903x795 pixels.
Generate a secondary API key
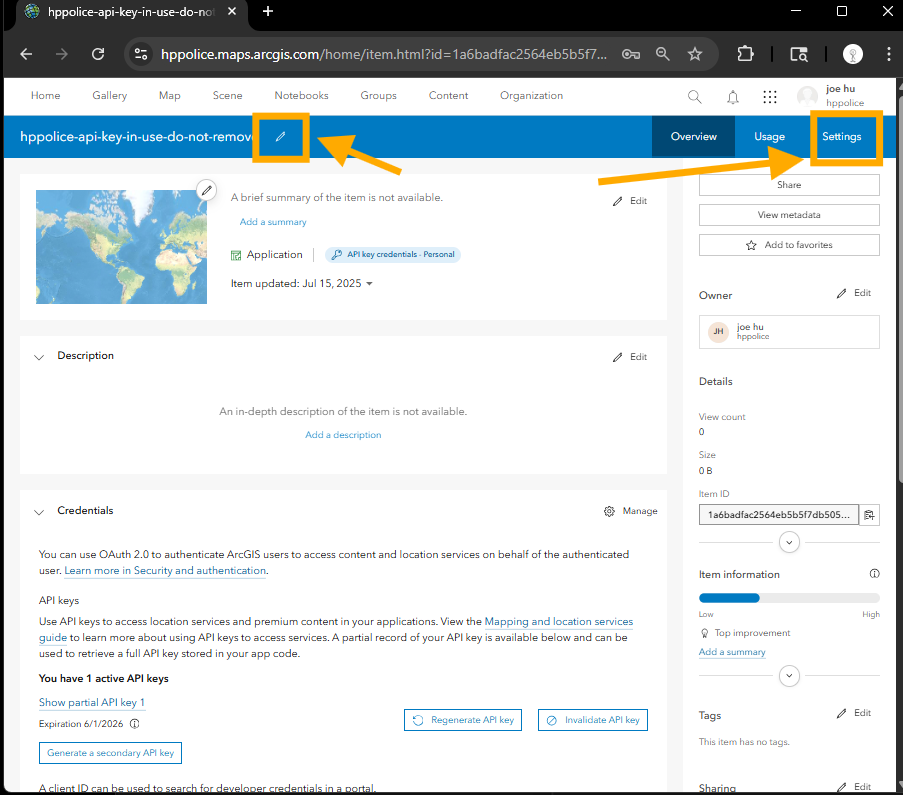(x=110, y=753)
